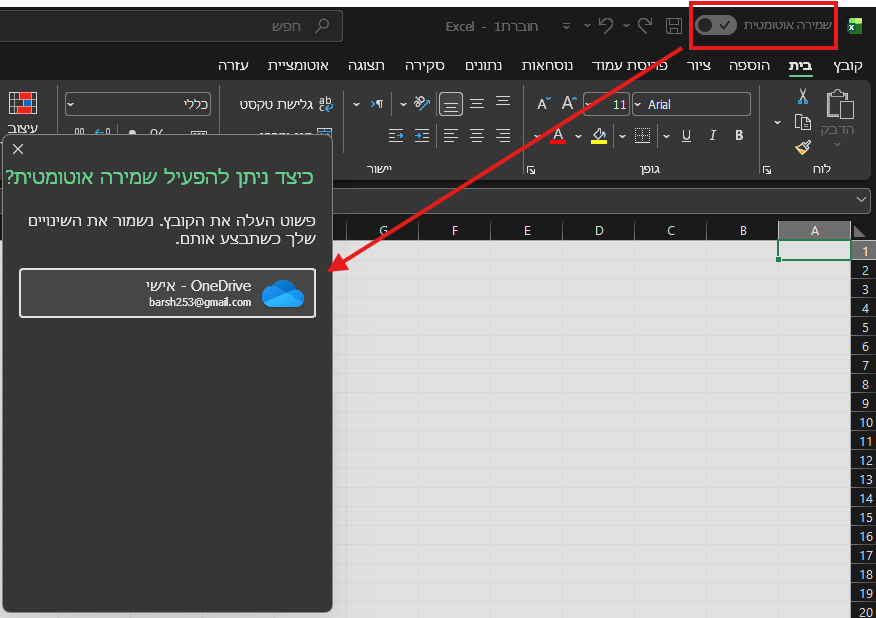Open the נוסחאות (Formulas) tab
This screenshot has width=876, height=618.
click(547, 65)
